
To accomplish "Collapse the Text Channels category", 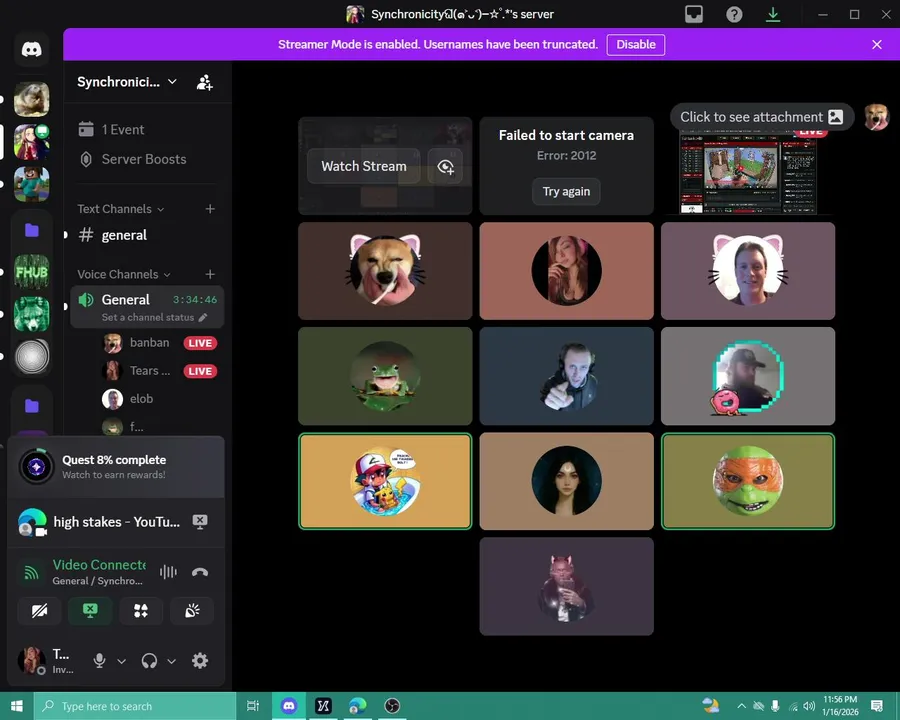I will (x=121, y=209).
